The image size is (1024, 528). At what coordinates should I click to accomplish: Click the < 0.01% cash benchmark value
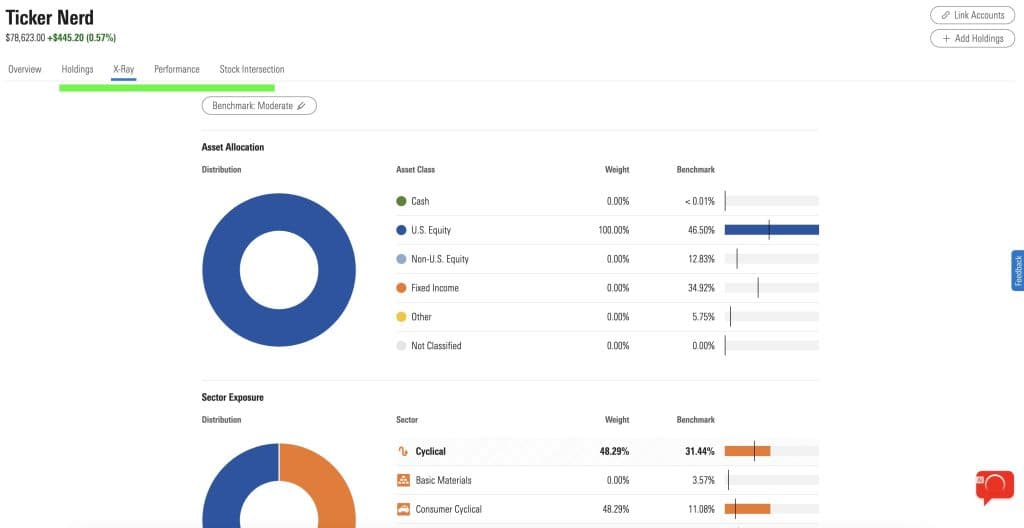pyautogui.click(x=700, y=201)
